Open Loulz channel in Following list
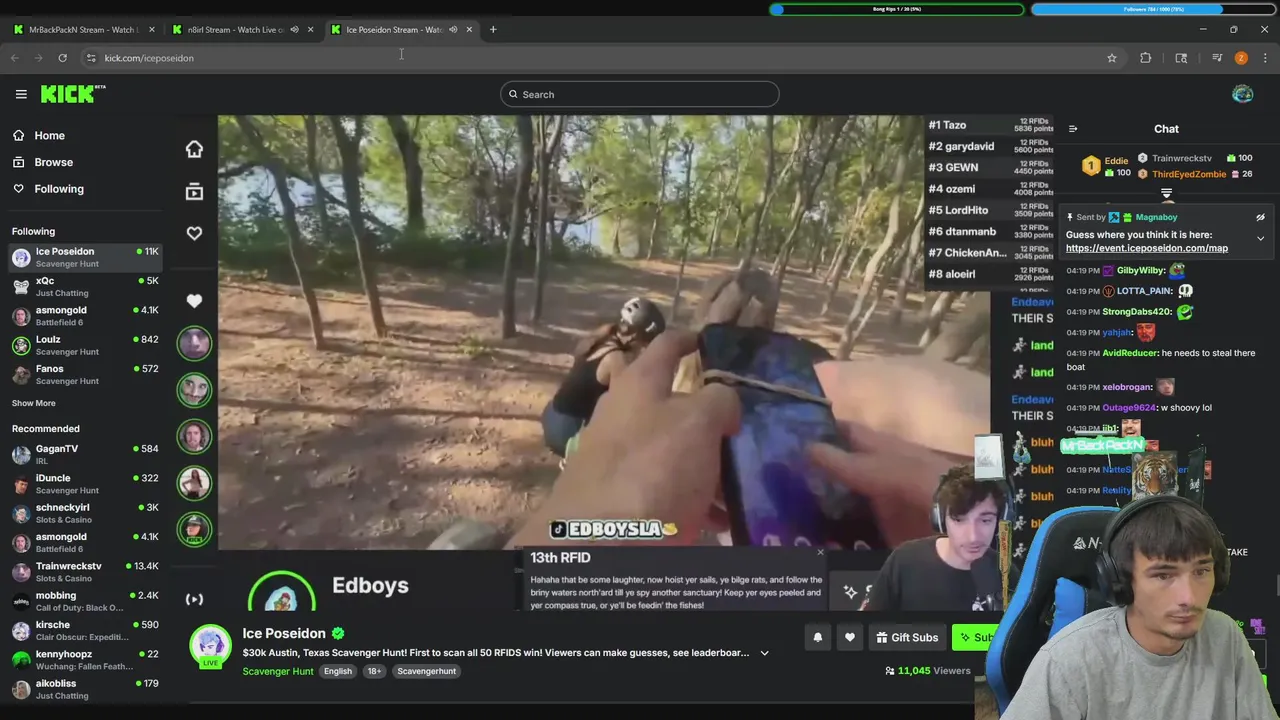 click(85, 345)
